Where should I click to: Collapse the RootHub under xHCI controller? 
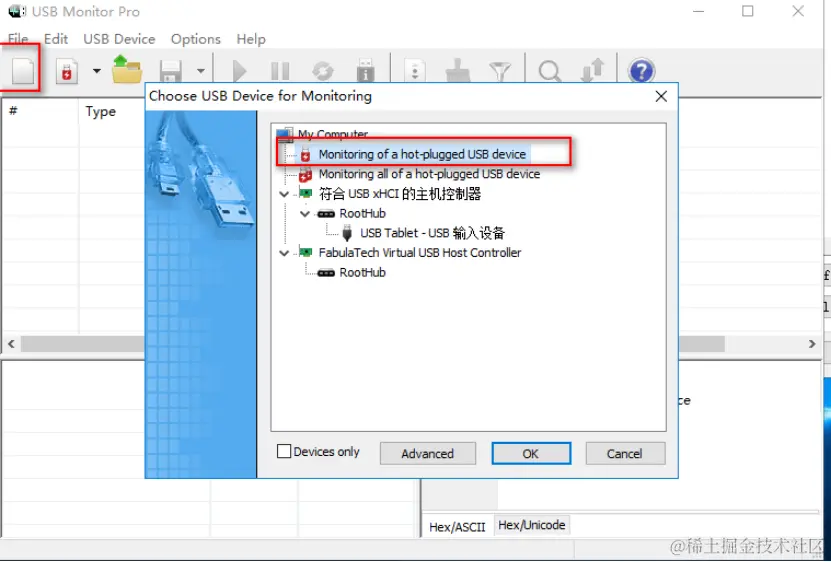click(305, 214)
